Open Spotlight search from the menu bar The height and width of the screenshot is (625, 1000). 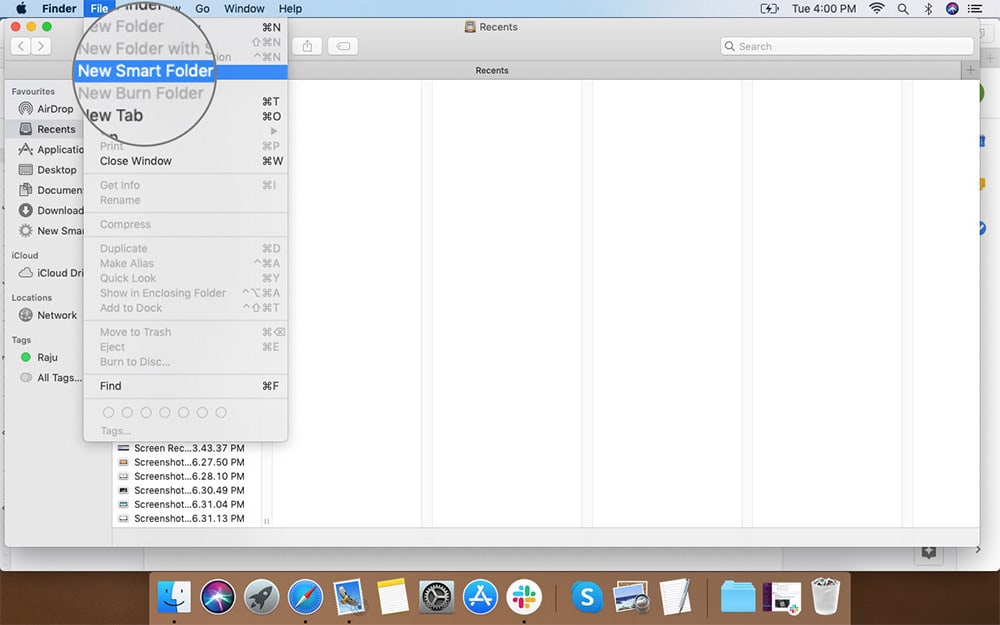tap(902, 8)
